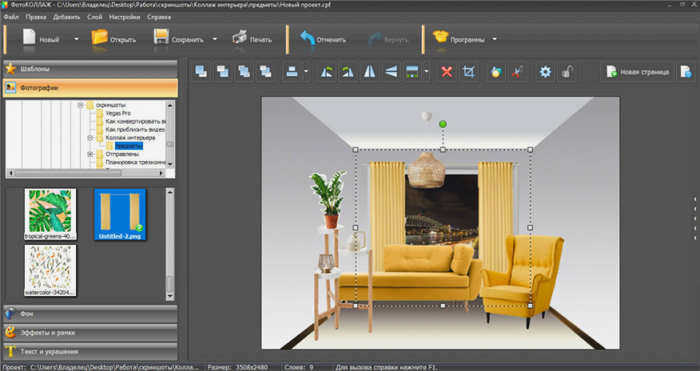Collapse the Коллаж интерьера tree node

(x=90, y=138)
